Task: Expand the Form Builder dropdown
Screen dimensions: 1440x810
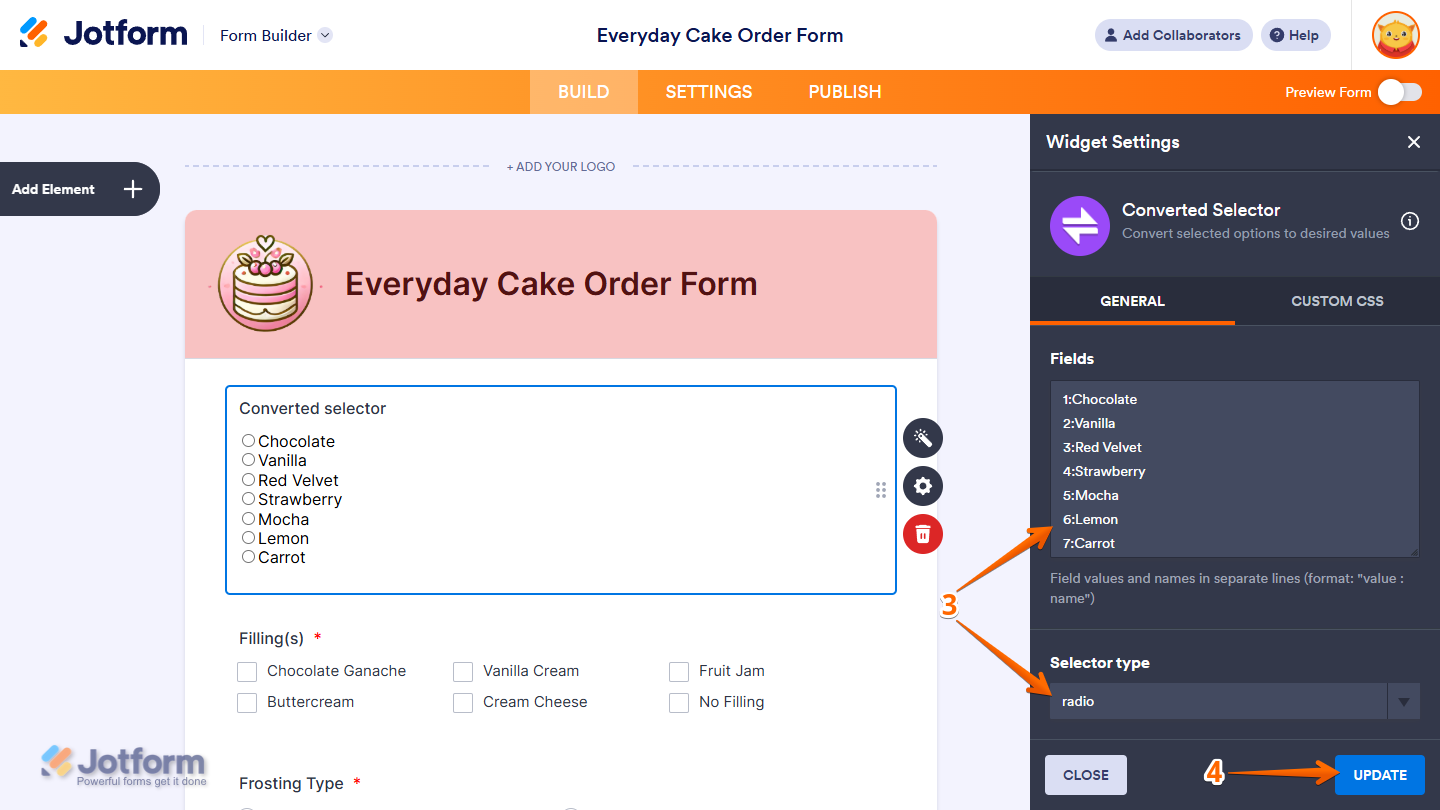Action: point(324,35)
